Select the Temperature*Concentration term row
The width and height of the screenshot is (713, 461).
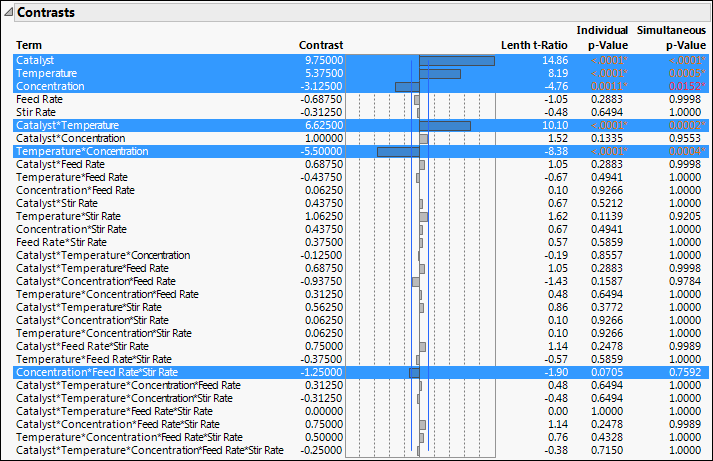(x=81, y=152)
